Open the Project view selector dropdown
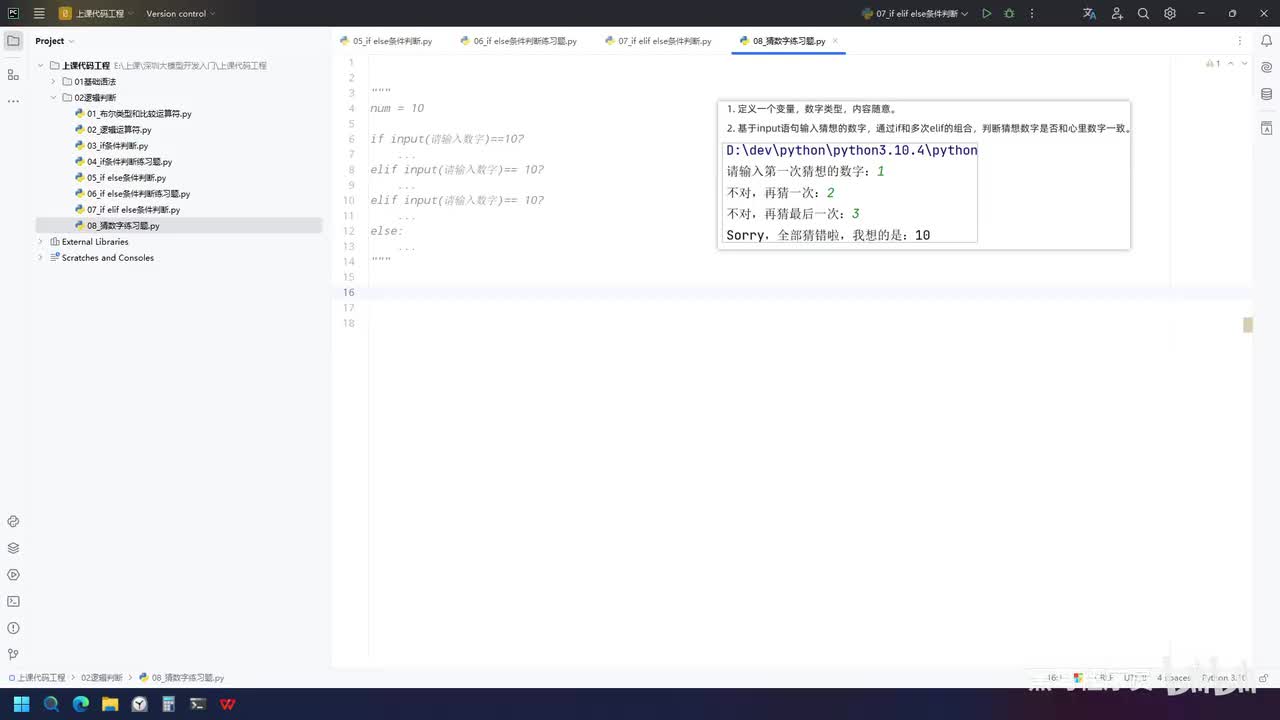Image resolution: width=1280 pixels, height=720 pixels. (x=55, y=41)
